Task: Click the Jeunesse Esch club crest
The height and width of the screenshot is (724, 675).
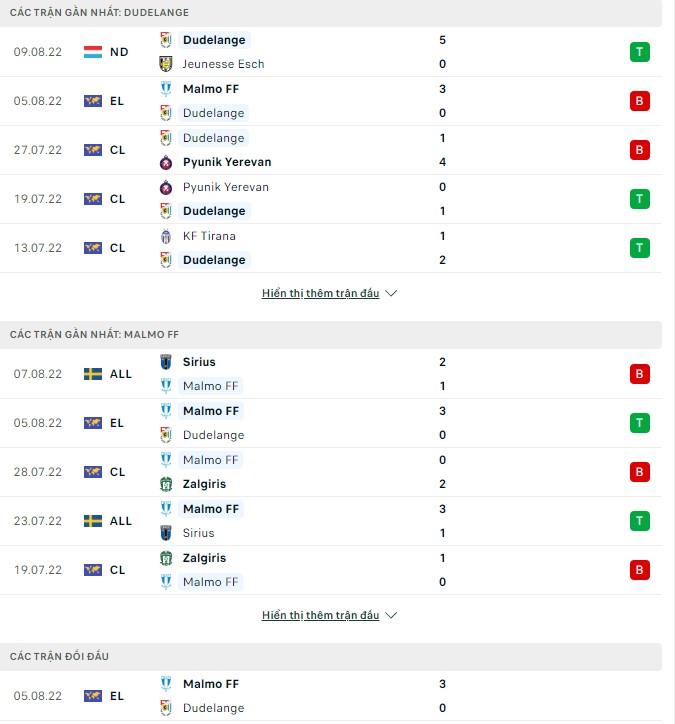Action: click(x=166, y=64)
